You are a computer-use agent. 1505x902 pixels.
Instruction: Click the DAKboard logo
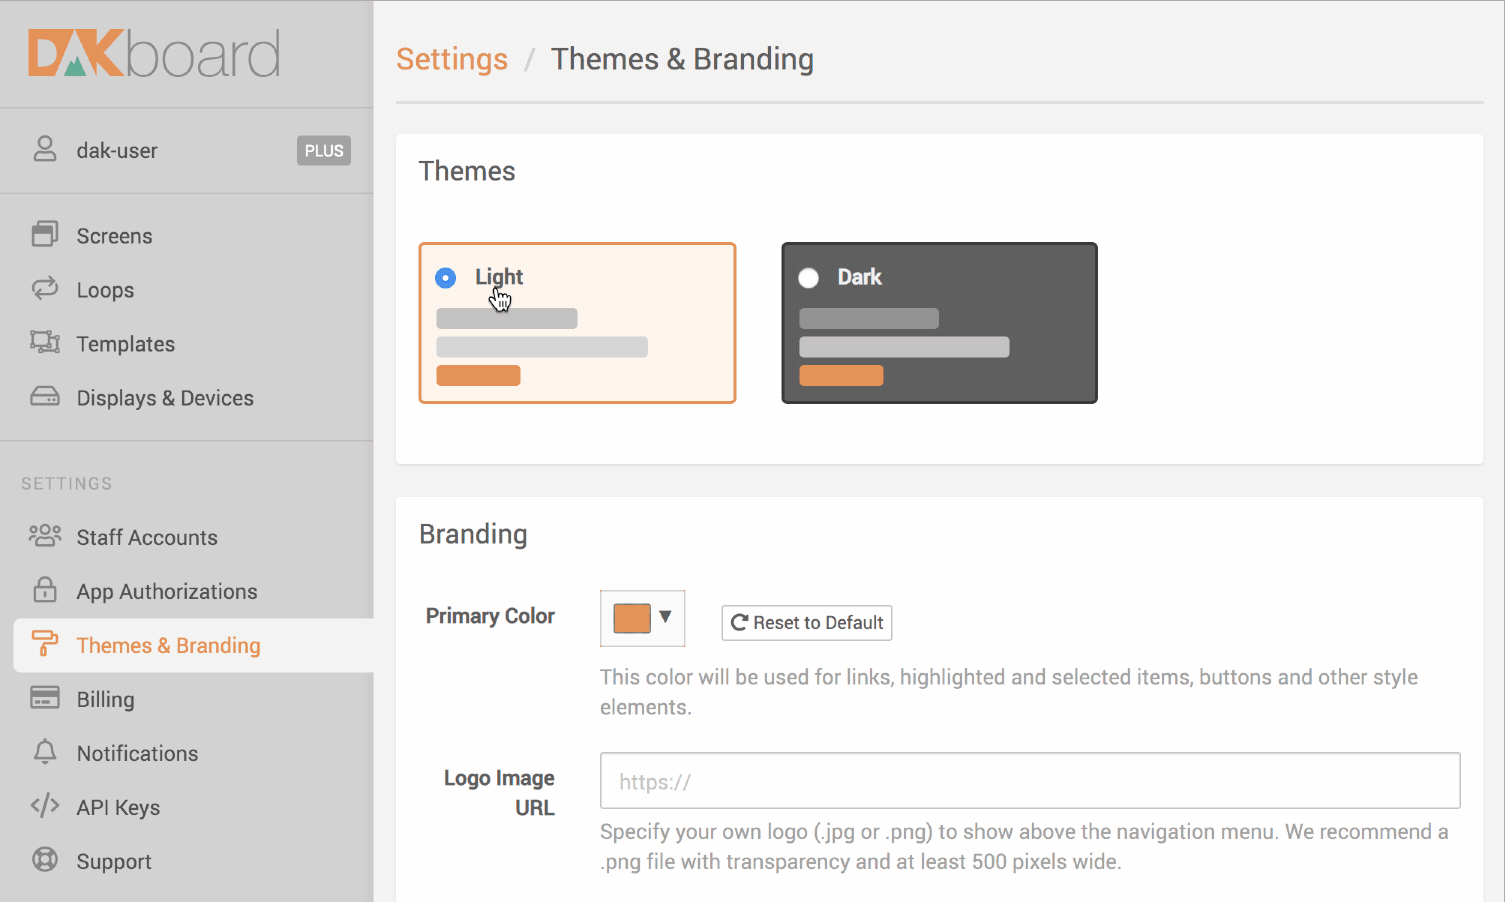pos(154,54)
